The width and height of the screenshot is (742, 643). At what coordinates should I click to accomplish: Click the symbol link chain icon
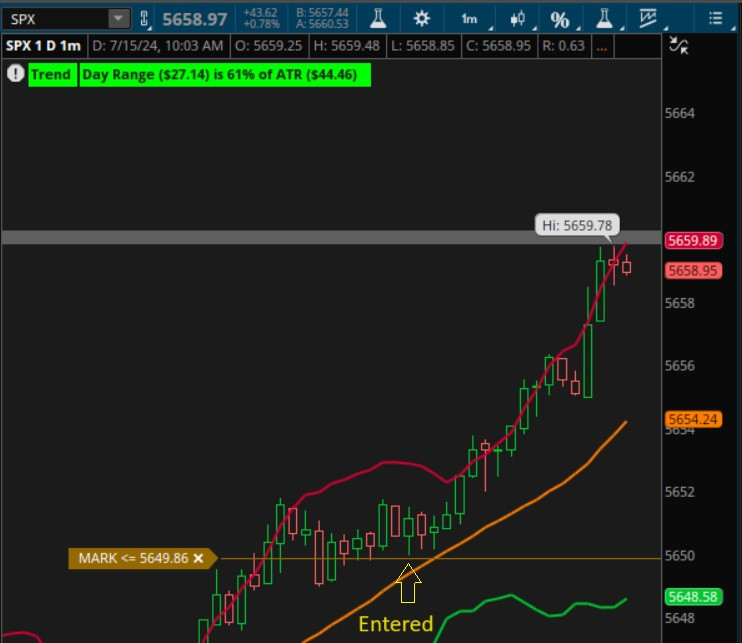[x=144, y=19]
